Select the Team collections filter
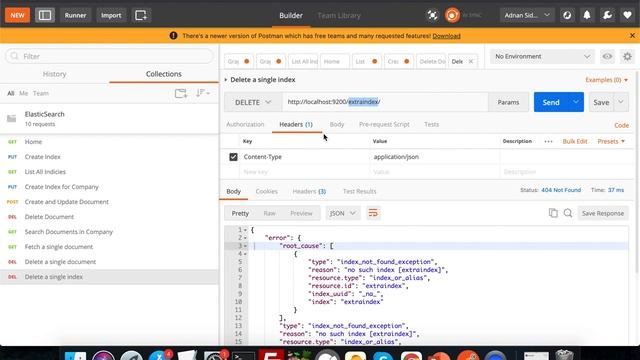The image size is (640, 360). pyautogui.click(x=41, y=93)
